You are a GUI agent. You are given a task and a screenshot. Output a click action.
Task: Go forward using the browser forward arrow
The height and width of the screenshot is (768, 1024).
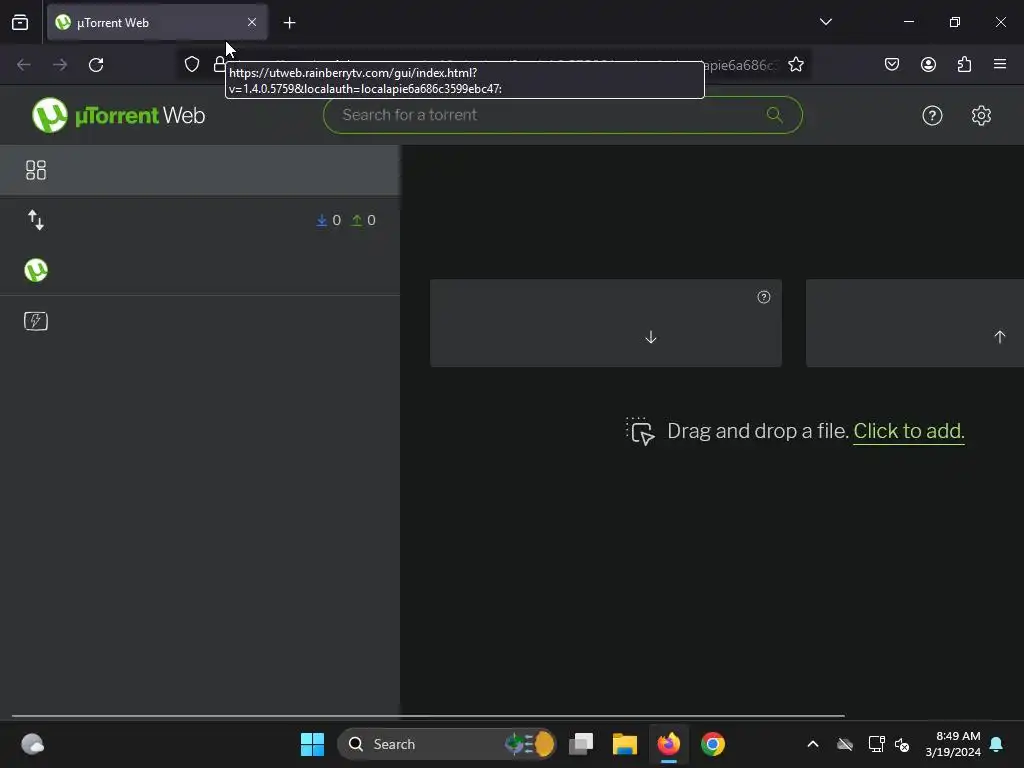coord(60,65)
